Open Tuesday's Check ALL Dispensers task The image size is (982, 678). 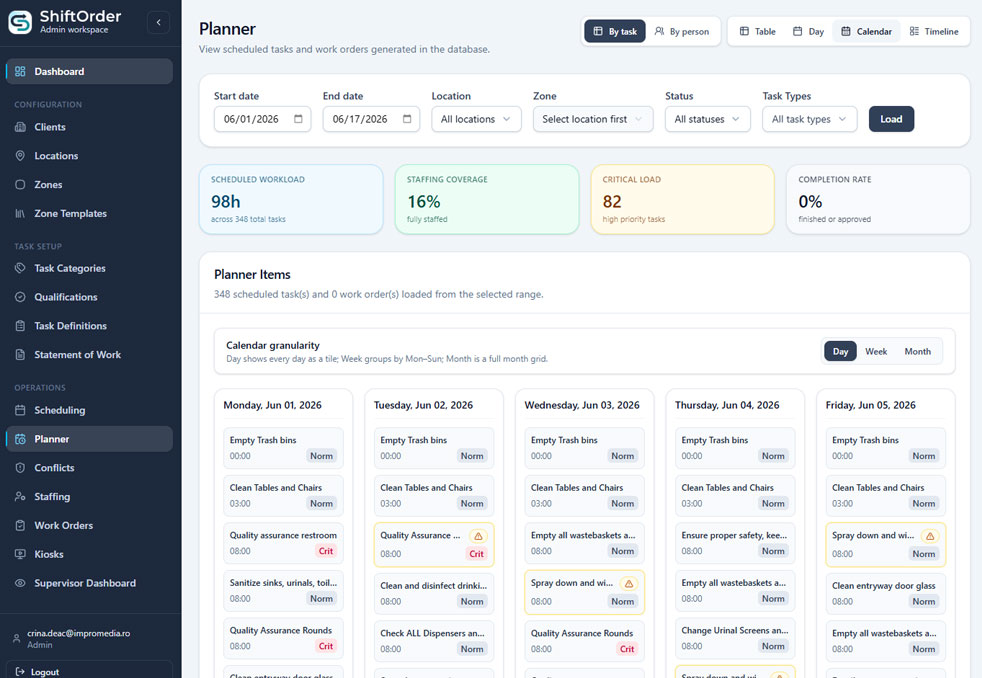click(x=434, y=641)
